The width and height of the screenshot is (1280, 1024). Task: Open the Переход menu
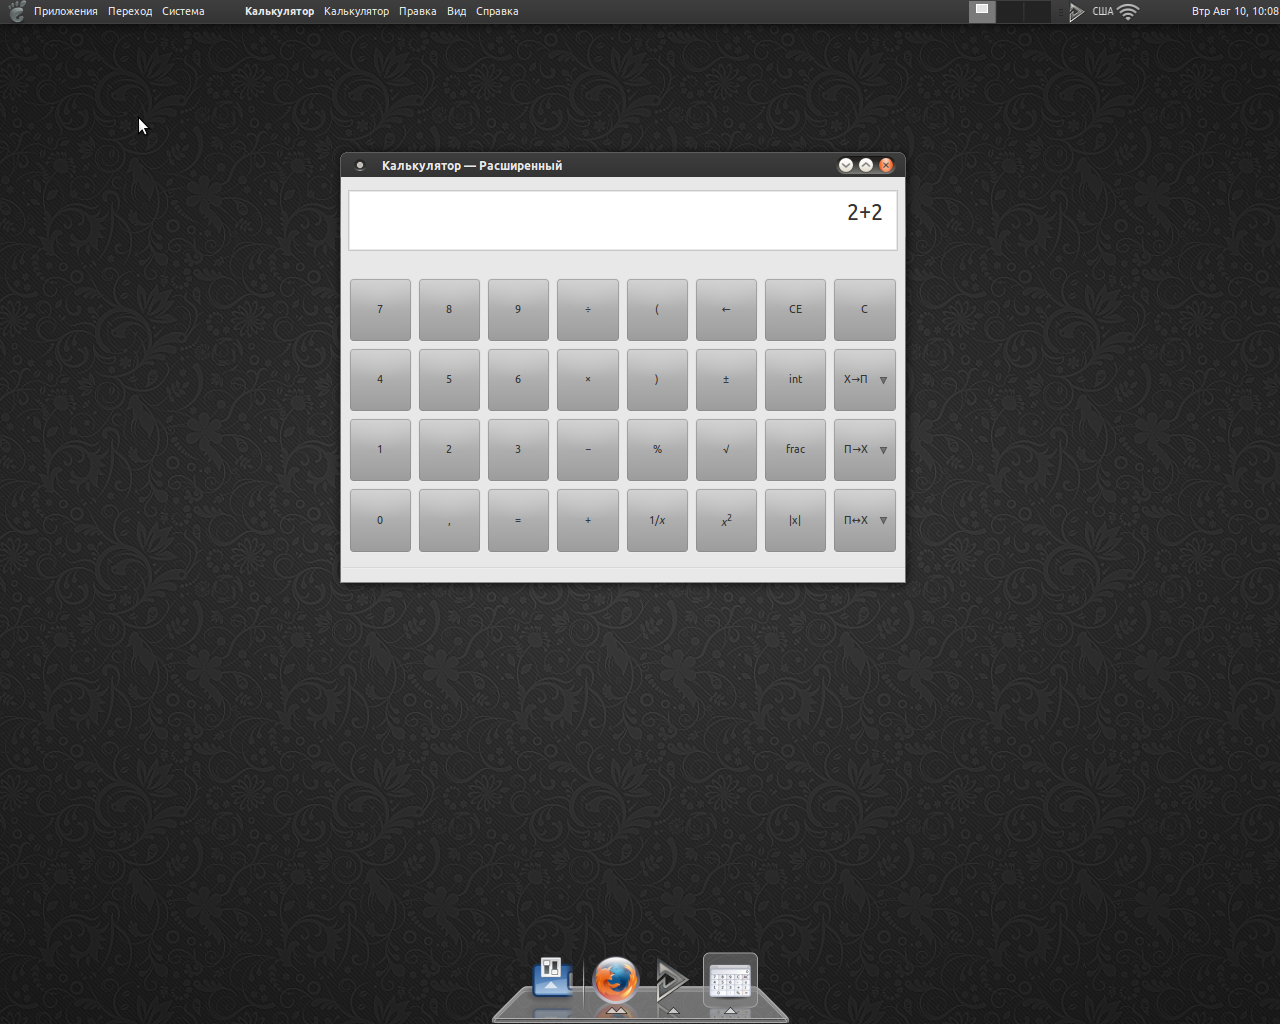[x=130, y=12]
